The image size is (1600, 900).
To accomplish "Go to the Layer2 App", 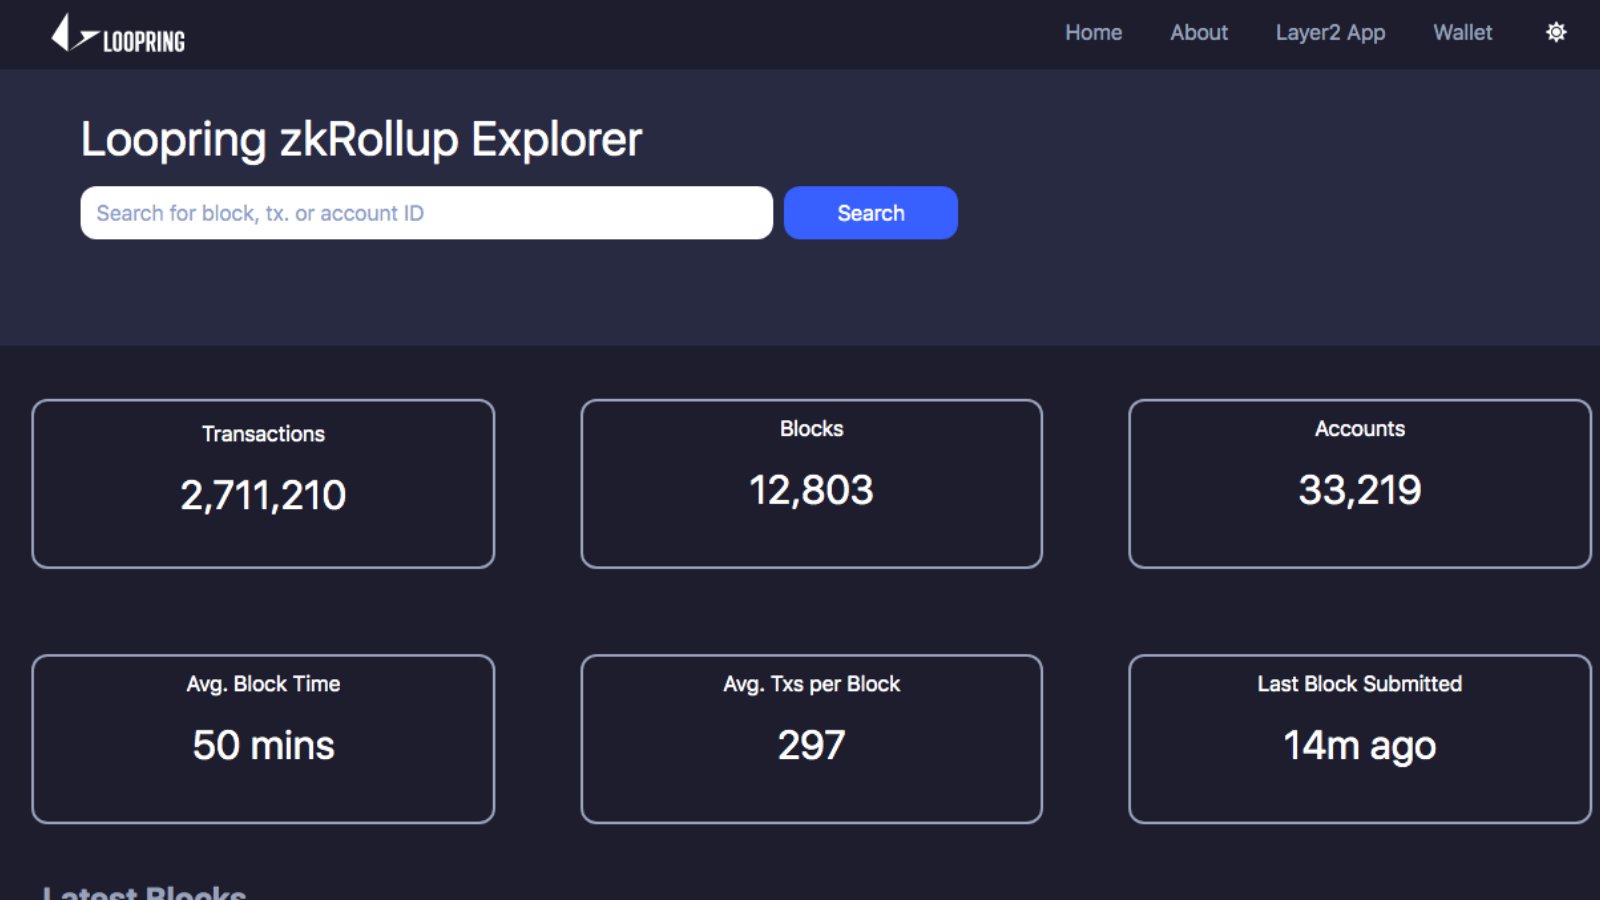I will (1330, 33).
